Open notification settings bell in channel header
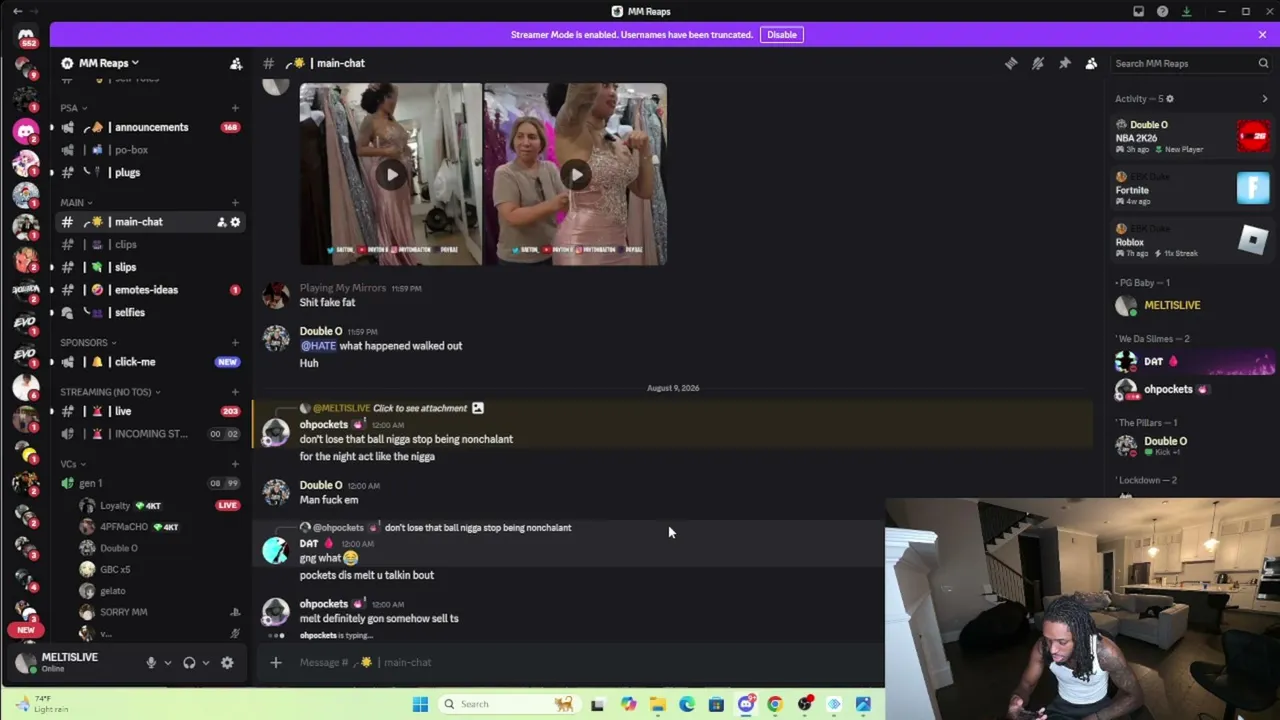Image resolution: width=1280 pixels, height=720 pixels. 1038,63
